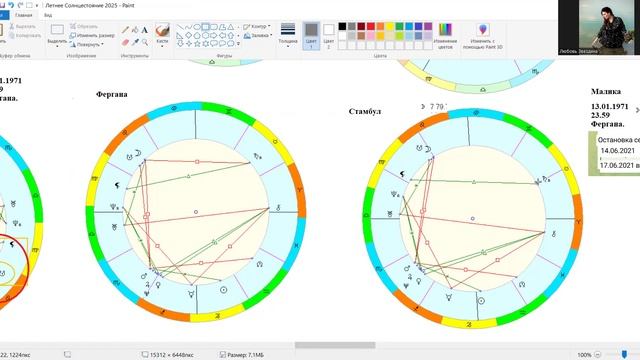The image size is (640, 360).
Task: Pick the red color swatch
Action: pos(371,27)
